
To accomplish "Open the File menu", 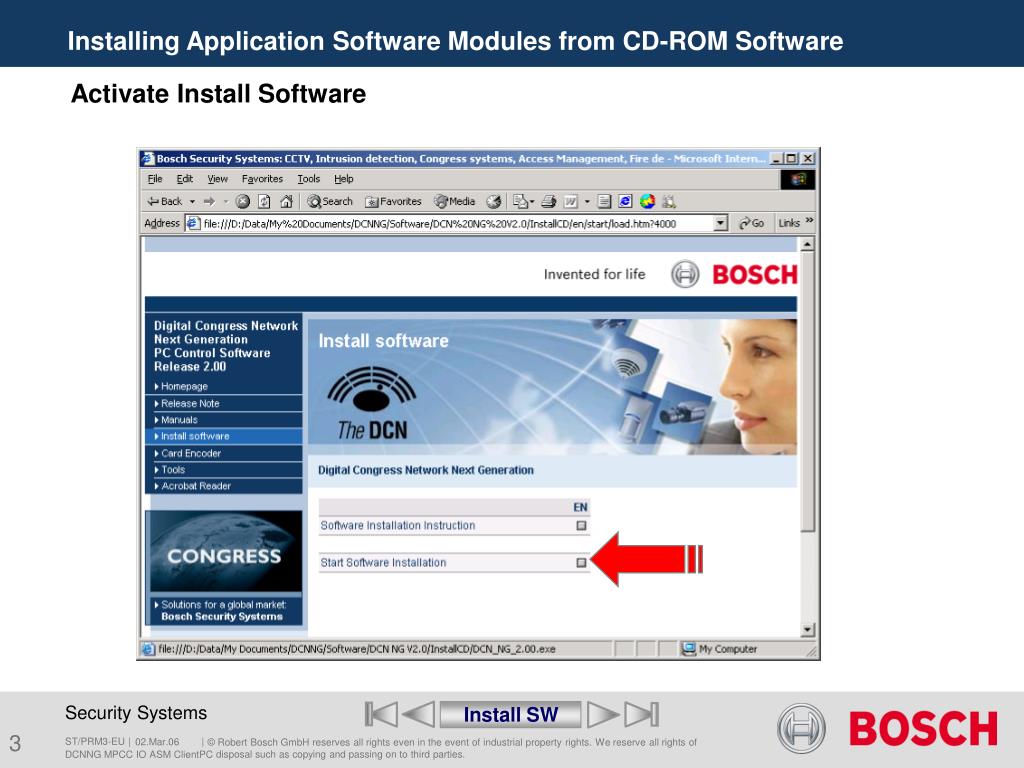I will tap(155, 179).
